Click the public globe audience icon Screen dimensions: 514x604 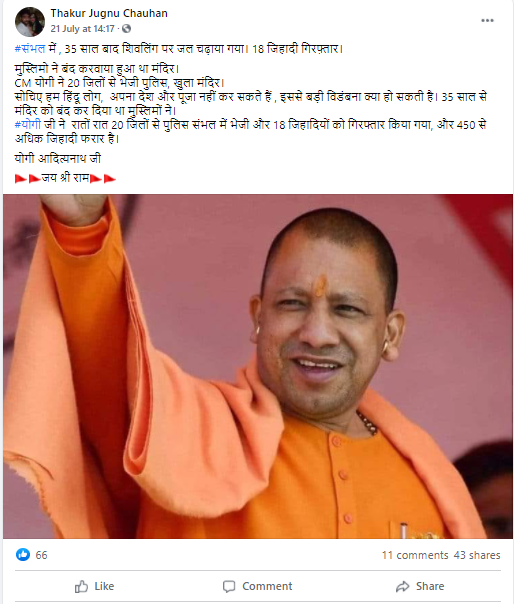click(126, 29)
